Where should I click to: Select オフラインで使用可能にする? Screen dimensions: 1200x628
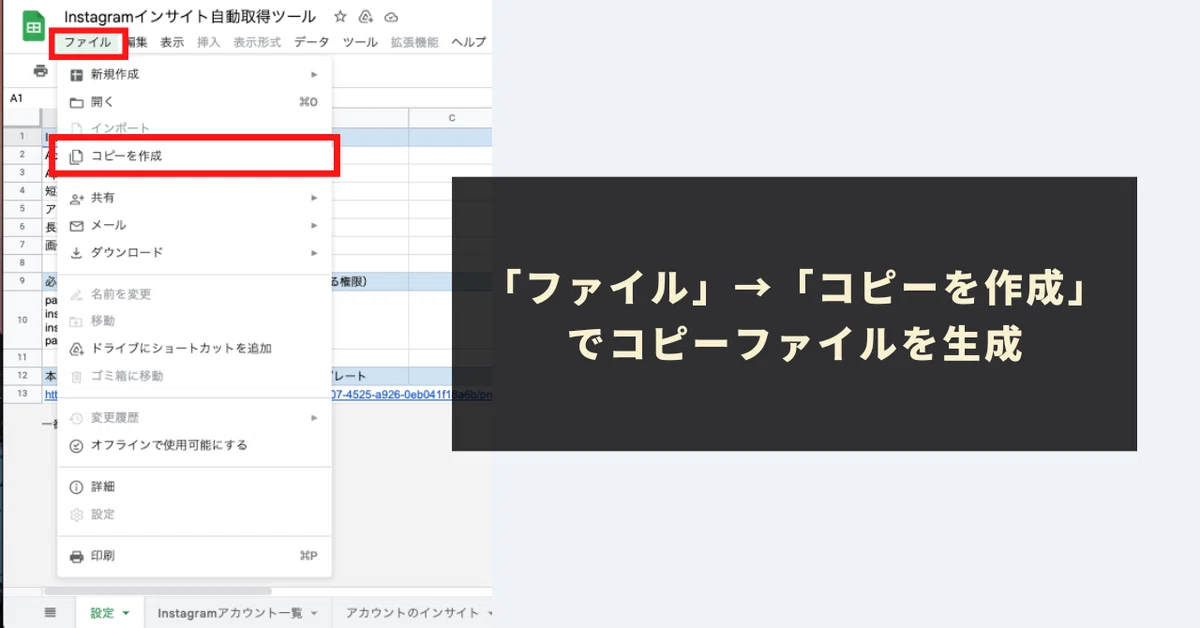pos(194,445)
